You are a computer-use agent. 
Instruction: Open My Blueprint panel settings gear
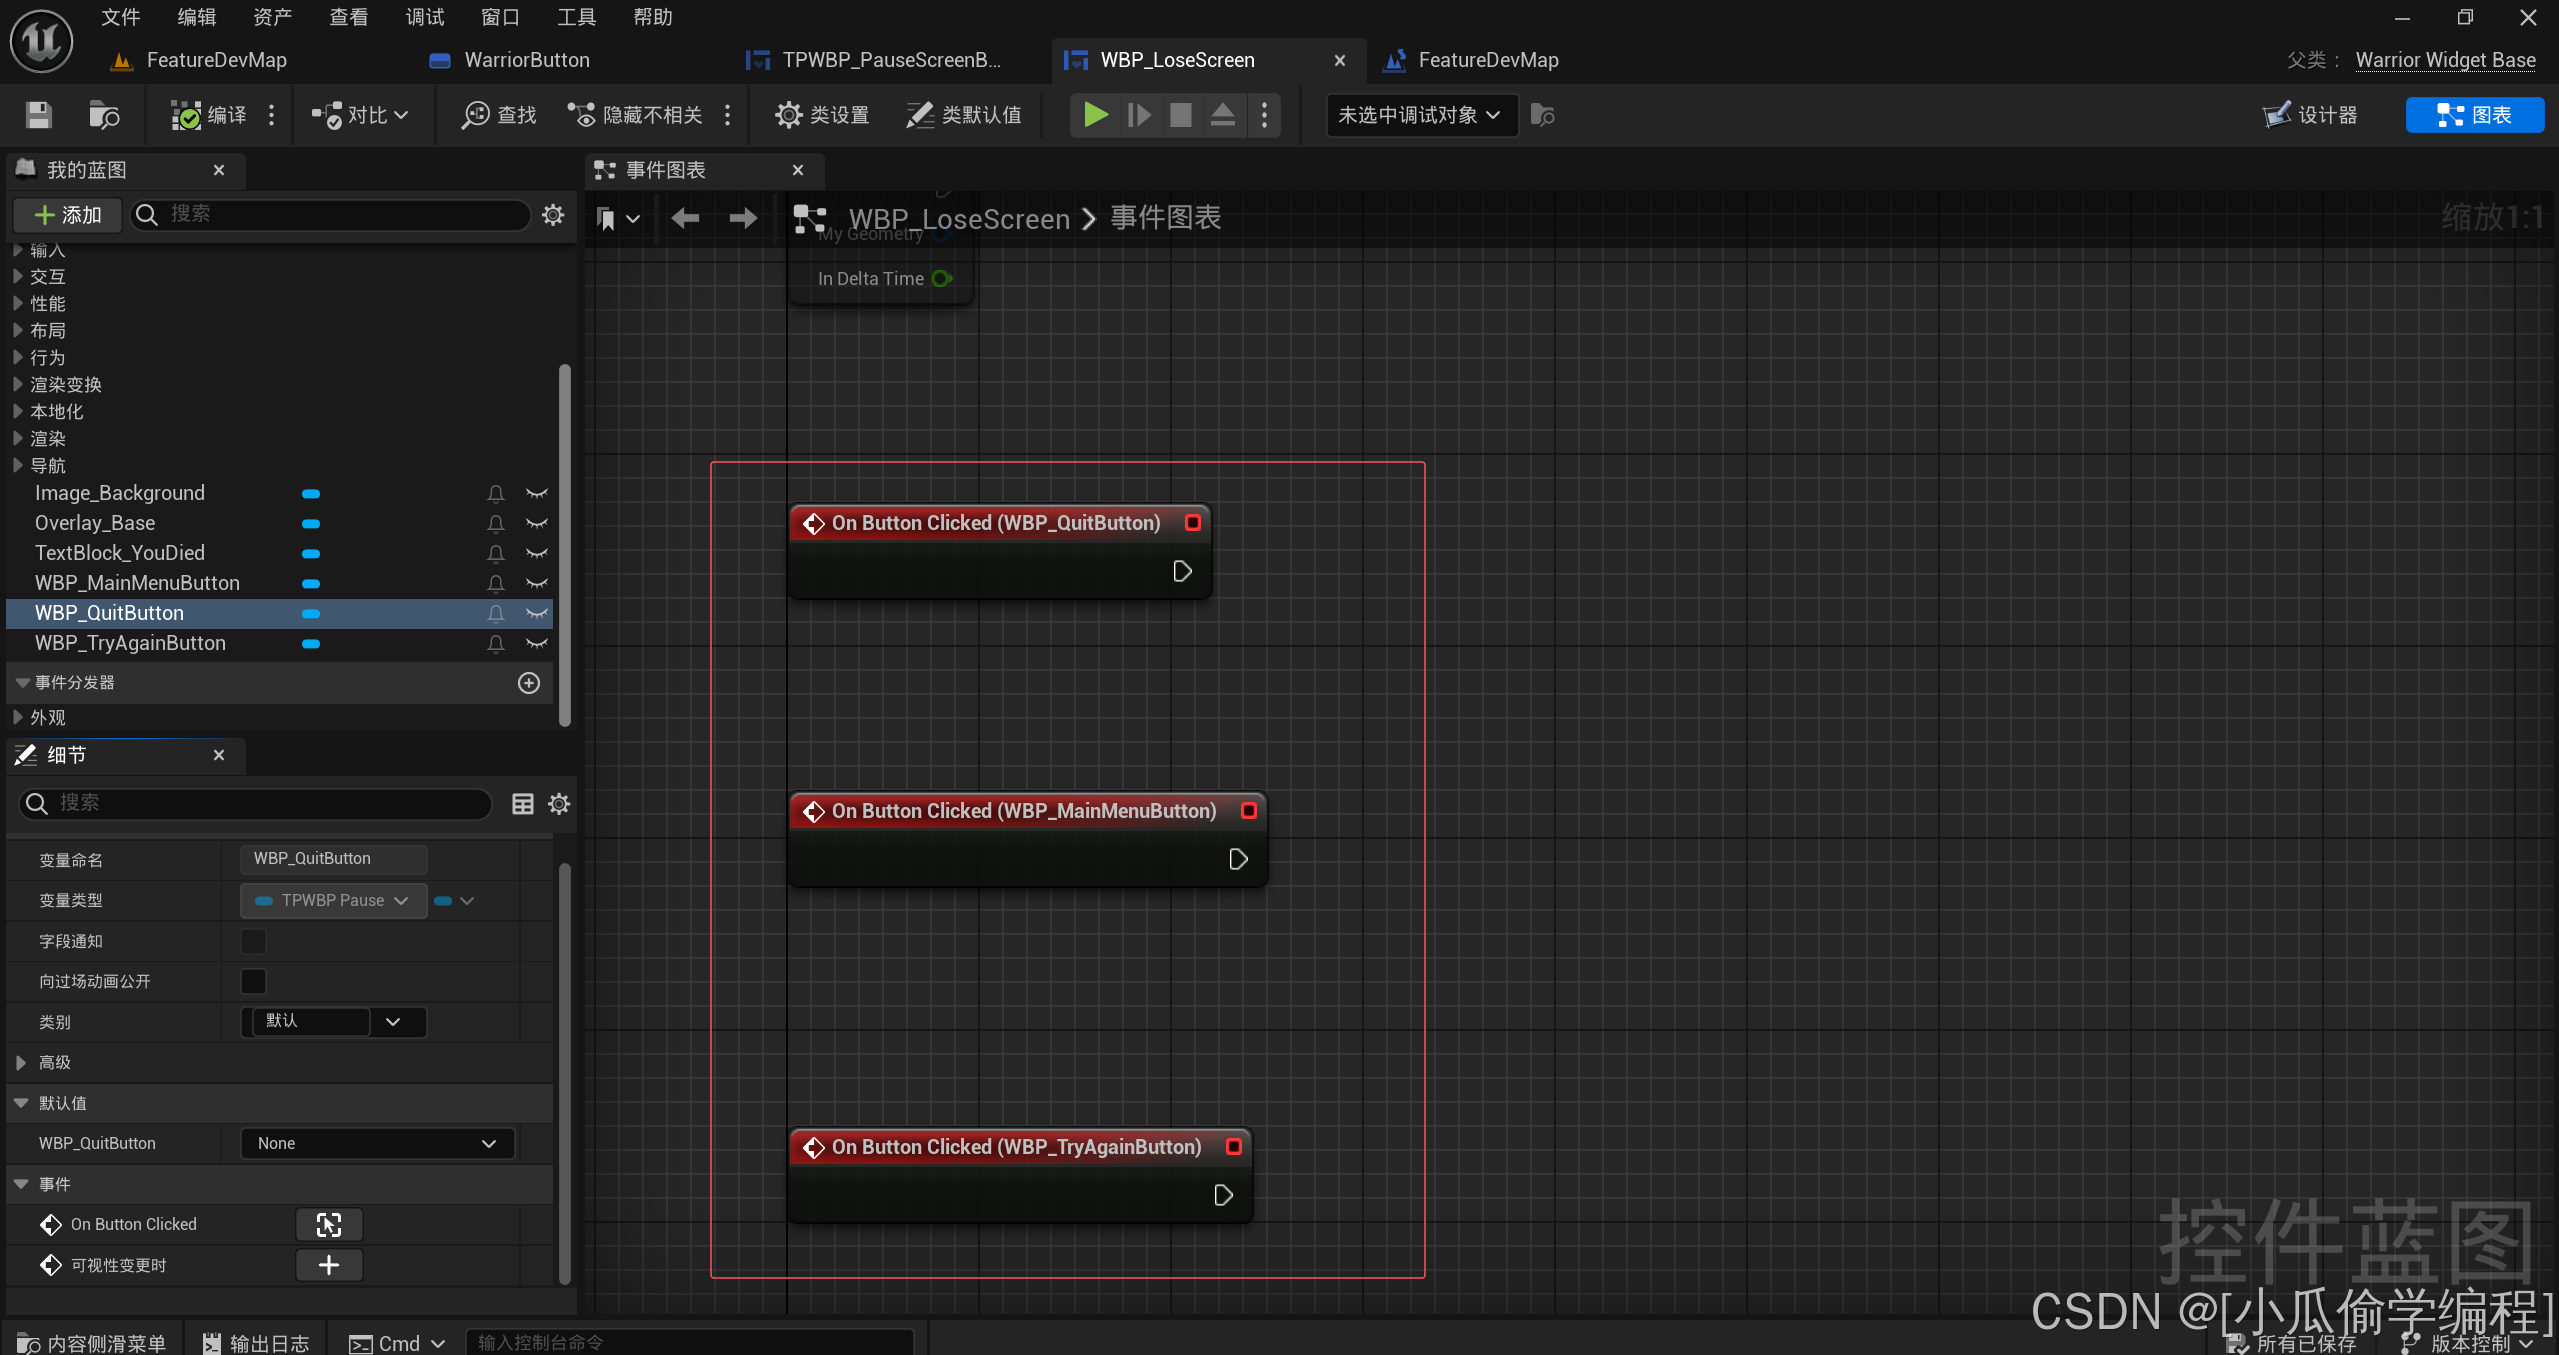click(553, 214)
